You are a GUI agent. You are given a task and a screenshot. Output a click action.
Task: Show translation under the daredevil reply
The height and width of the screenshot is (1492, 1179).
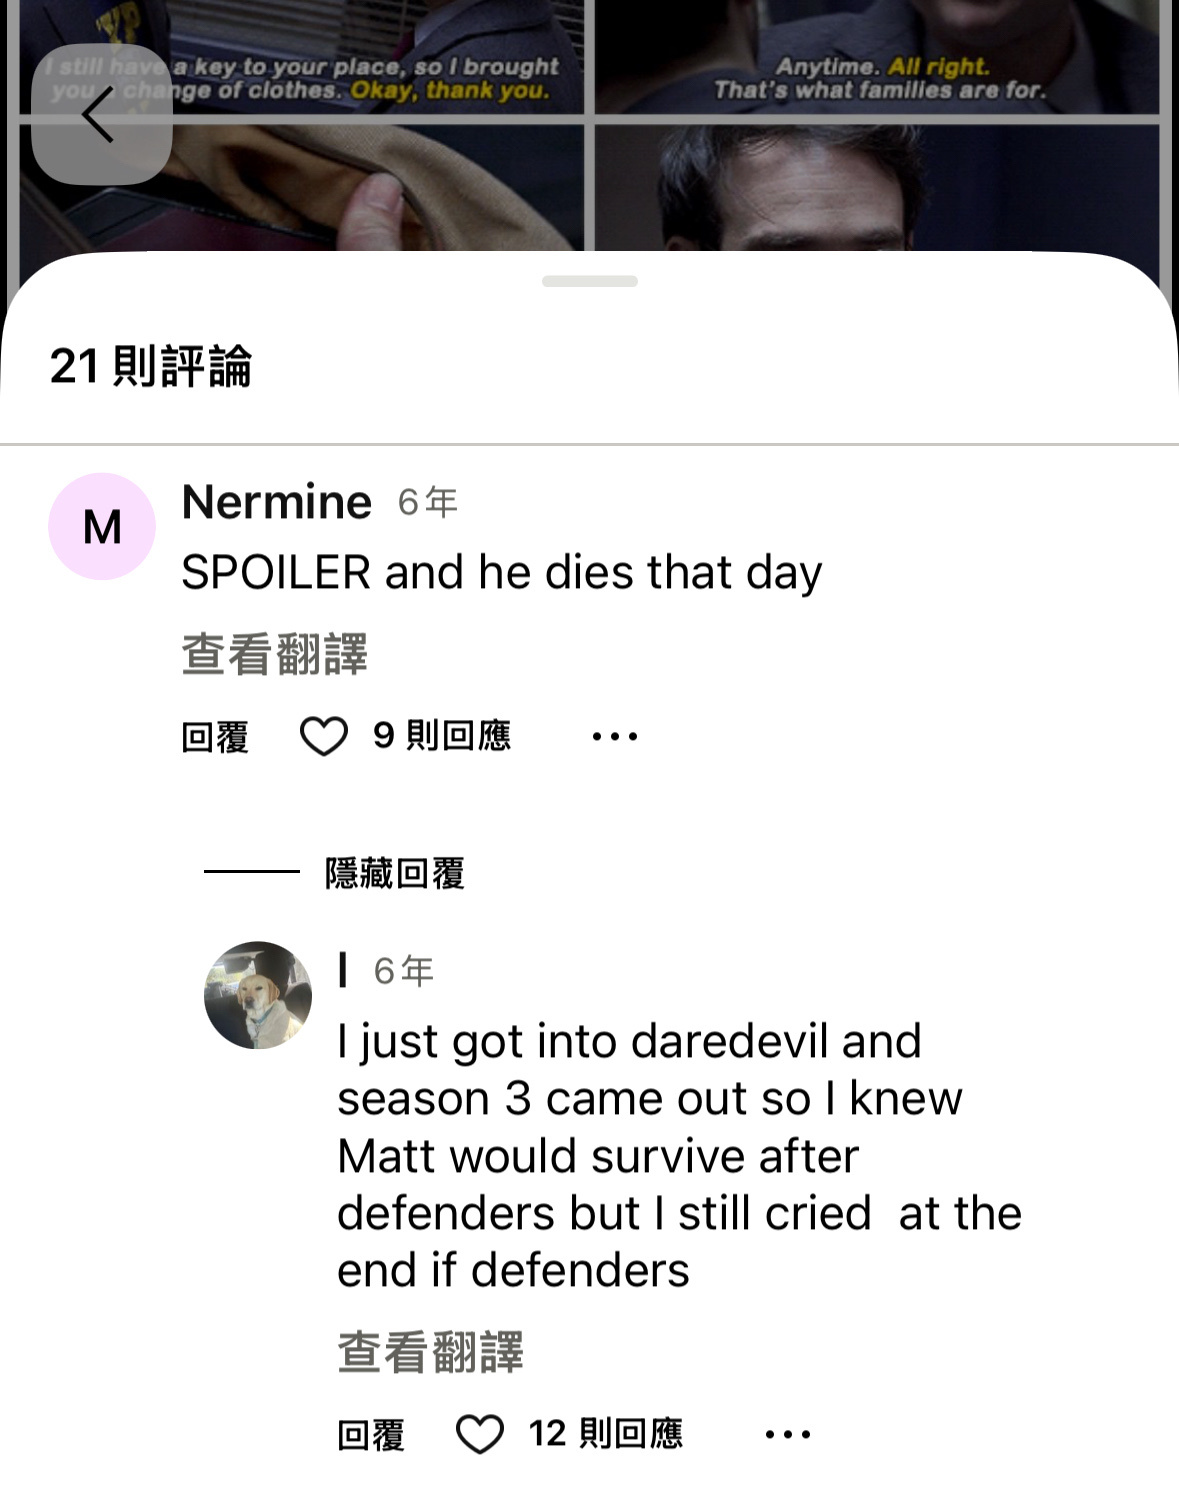(x=430, y=1352)
